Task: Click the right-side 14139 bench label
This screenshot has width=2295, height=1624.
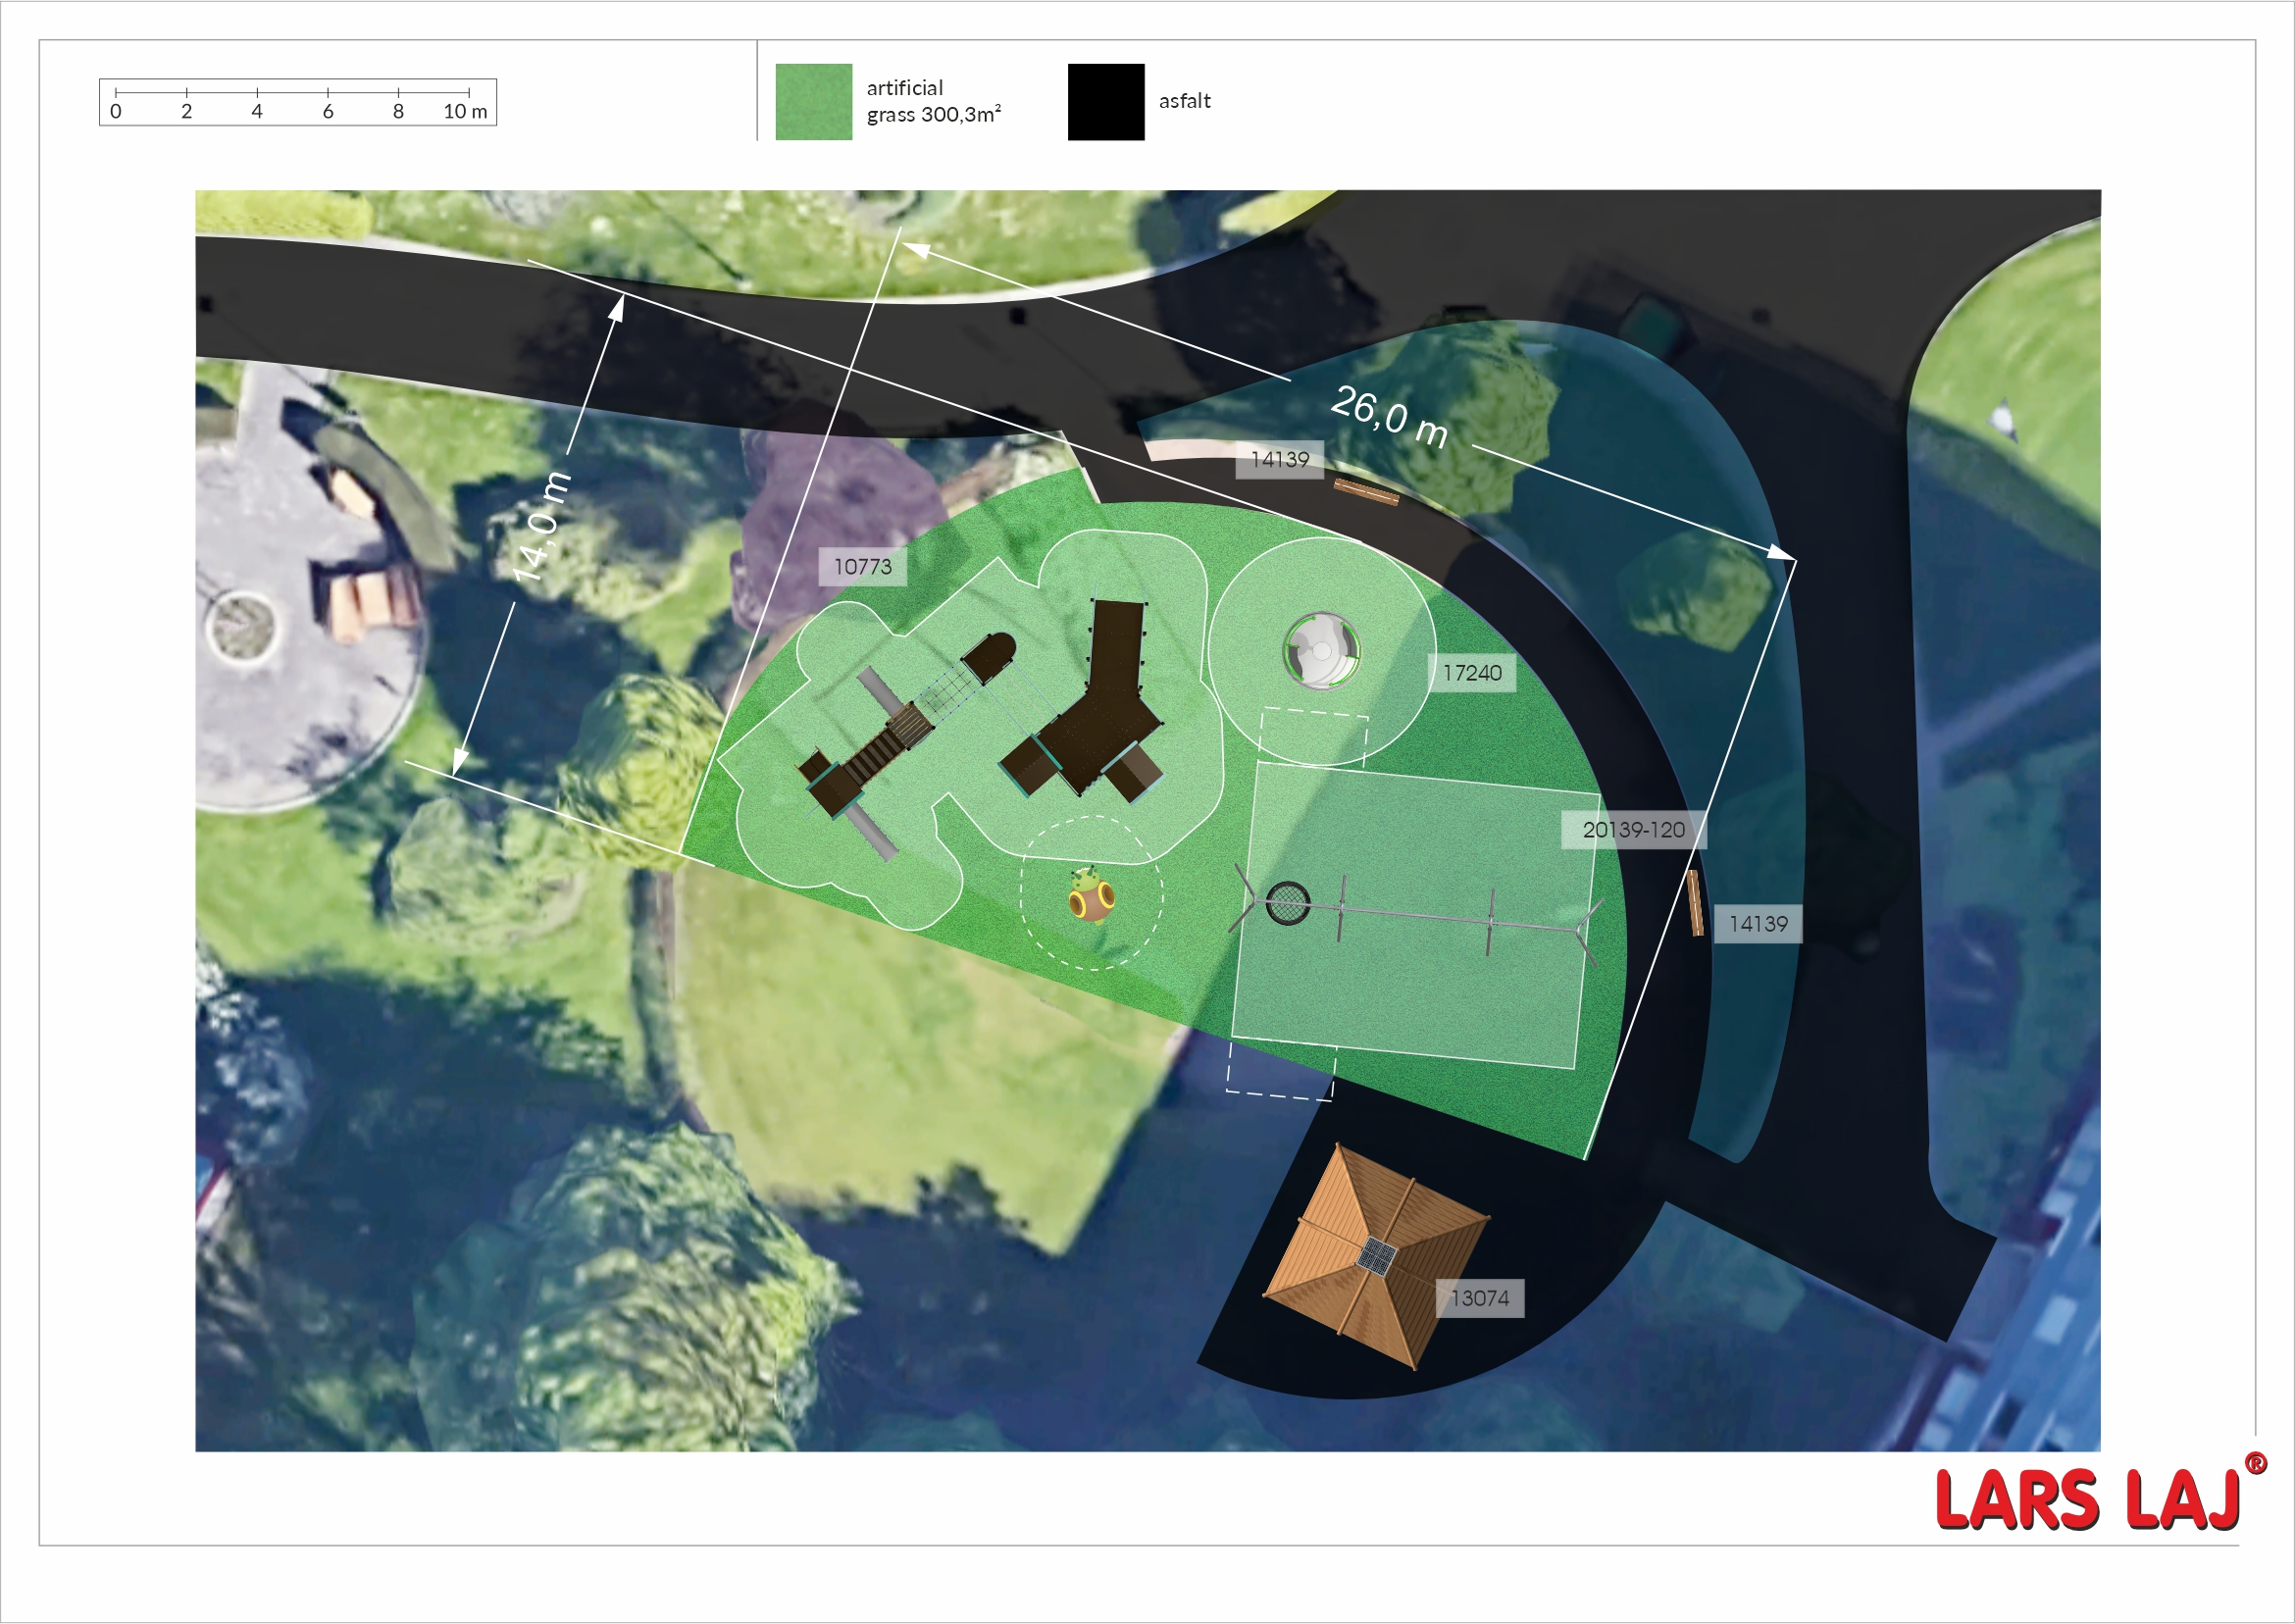Action: 1757,924
